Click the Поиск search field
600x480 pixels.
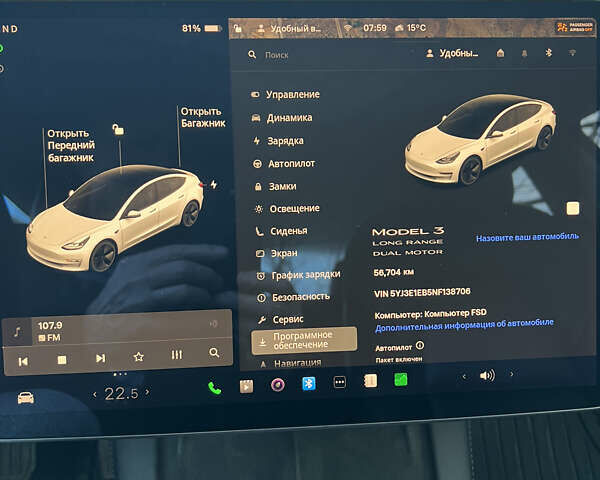click(x=320, y=55)
